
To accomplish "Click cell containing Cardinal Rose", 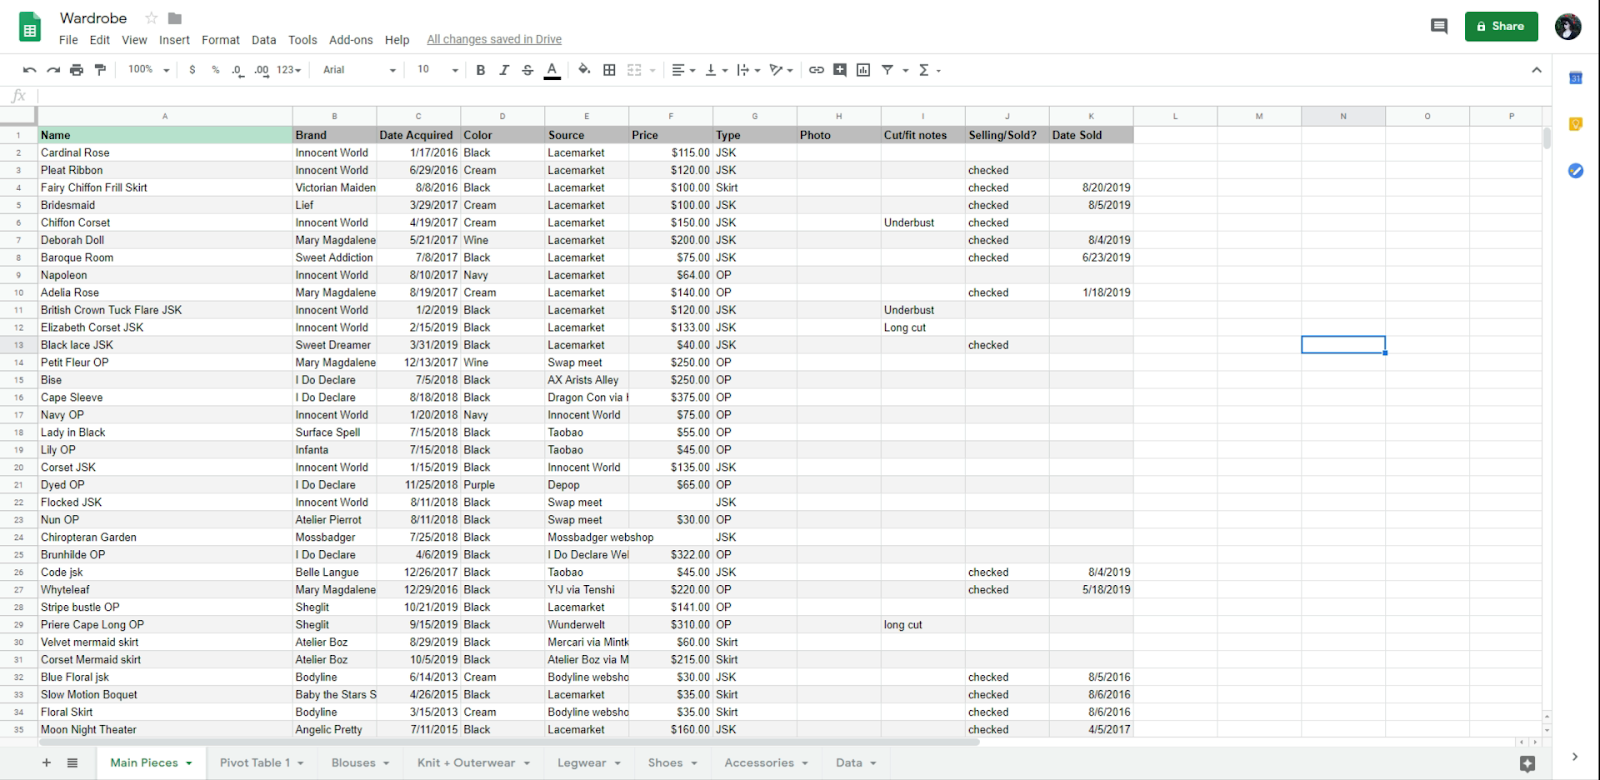I will coord(165,153).
